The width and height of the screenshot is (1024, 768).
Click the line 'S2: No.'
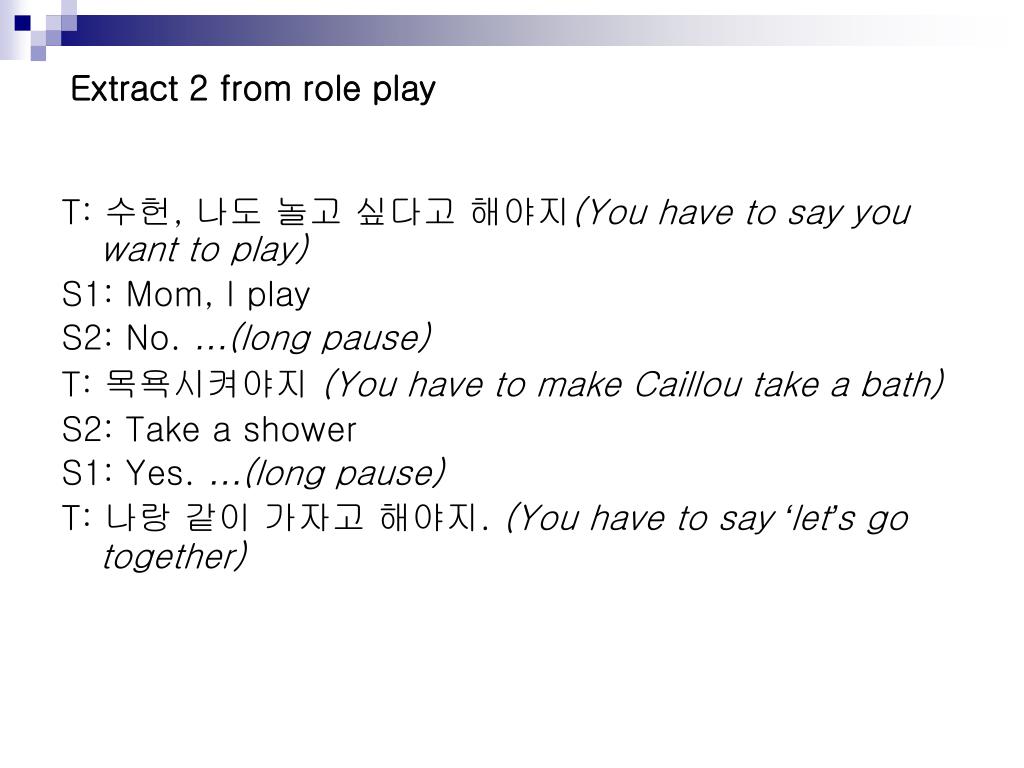pyautogui.click(x=121, y=338)
